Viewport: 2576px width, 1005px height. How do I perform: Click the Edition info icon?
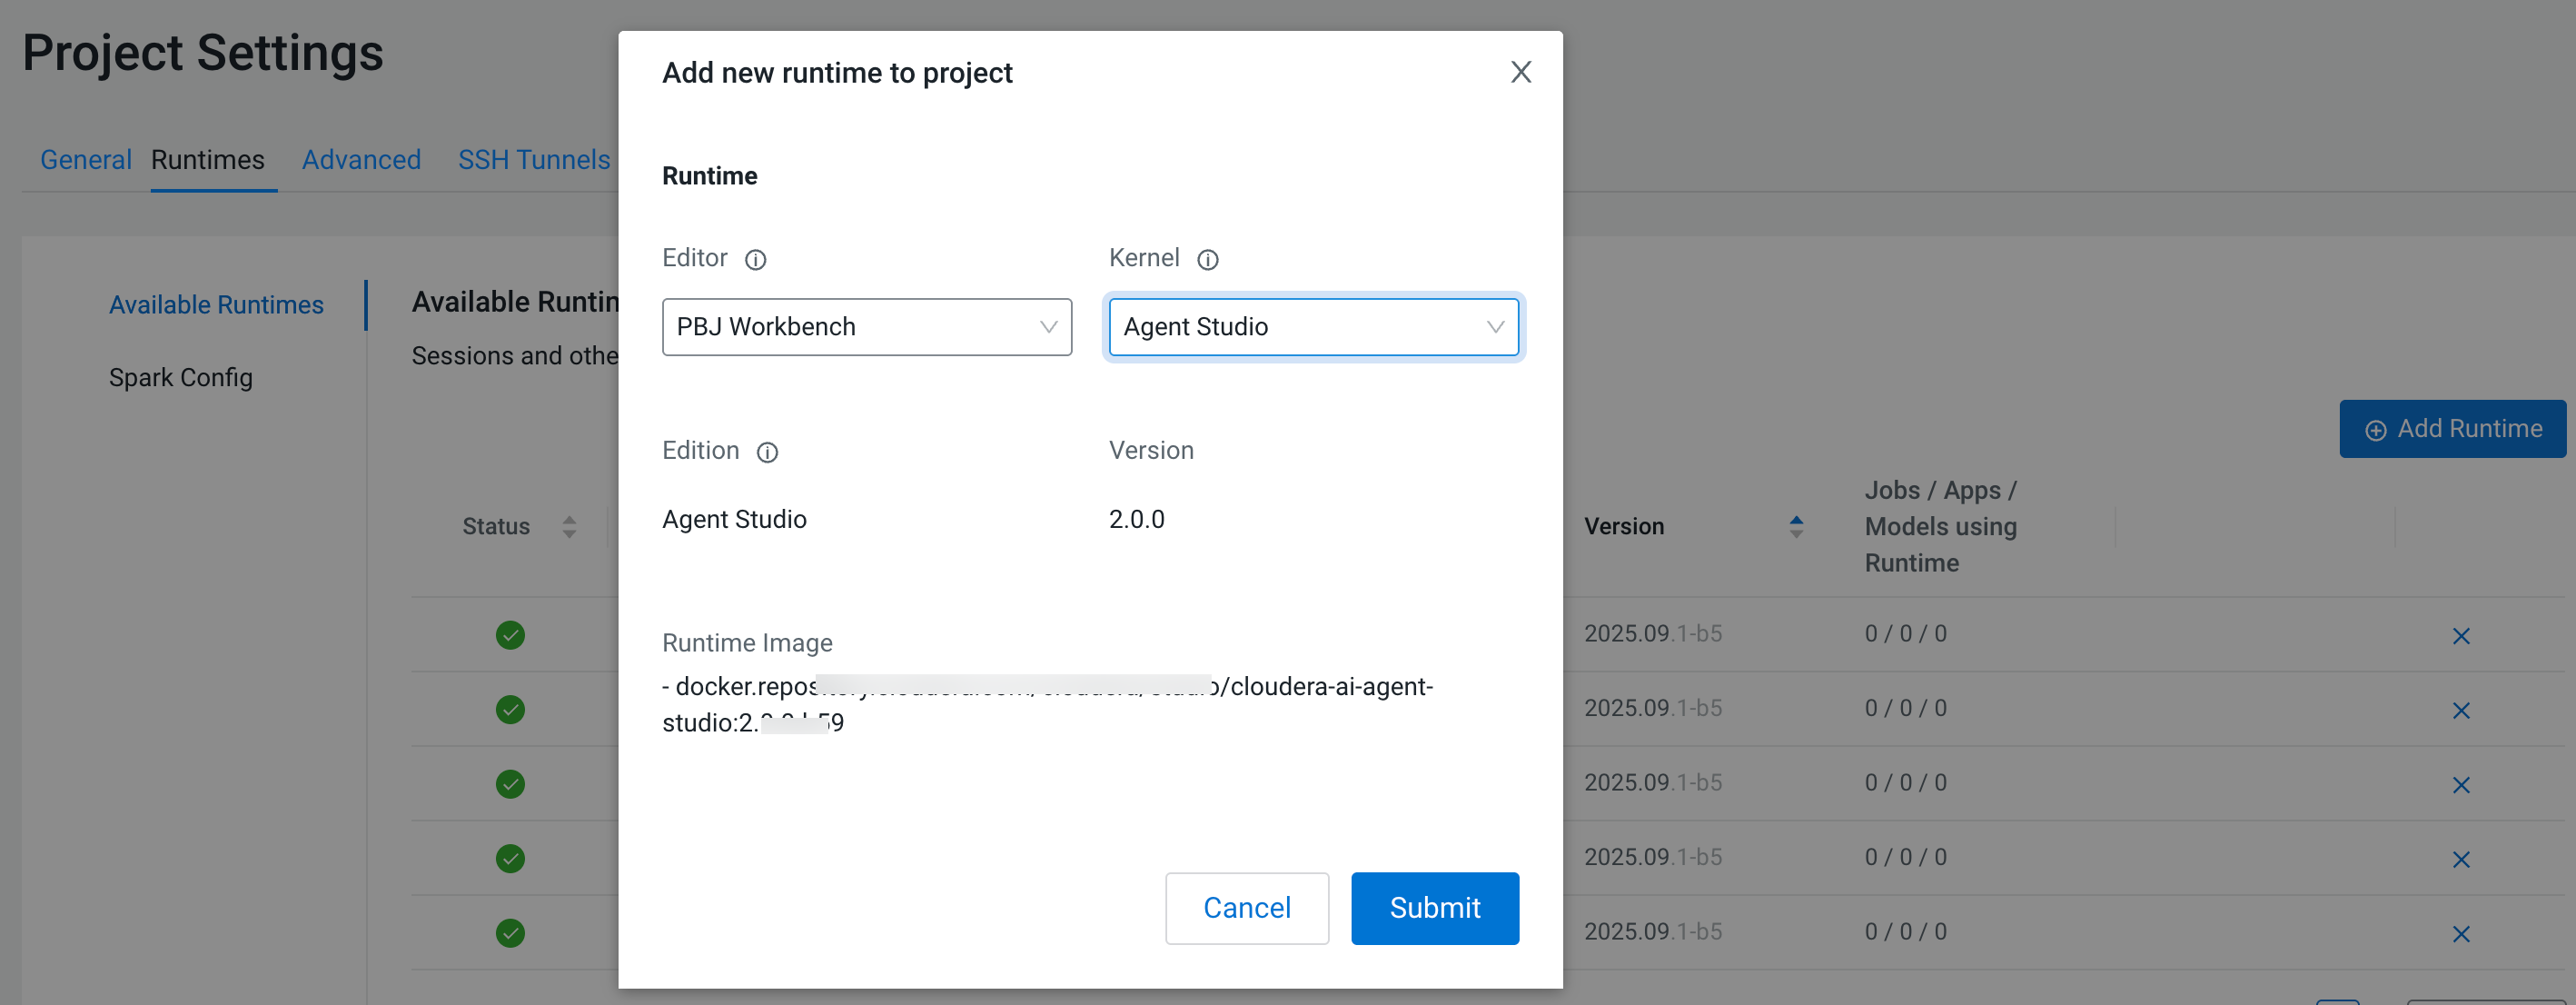767,453
